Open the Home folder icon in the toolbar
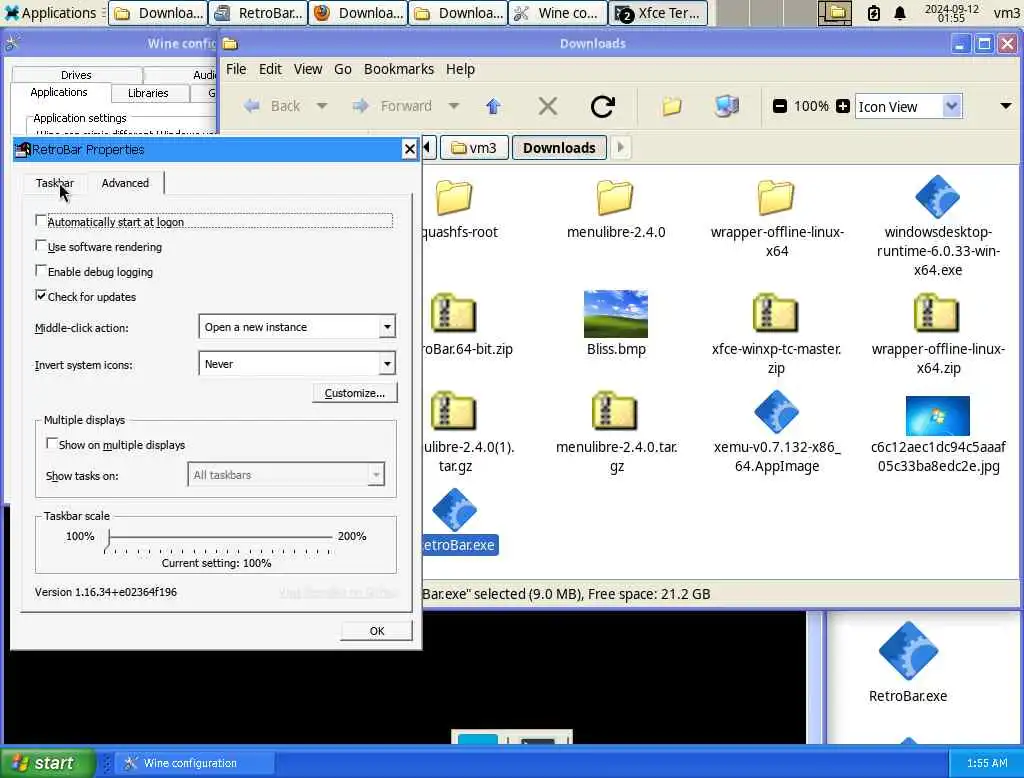 (x=671, y=106)
